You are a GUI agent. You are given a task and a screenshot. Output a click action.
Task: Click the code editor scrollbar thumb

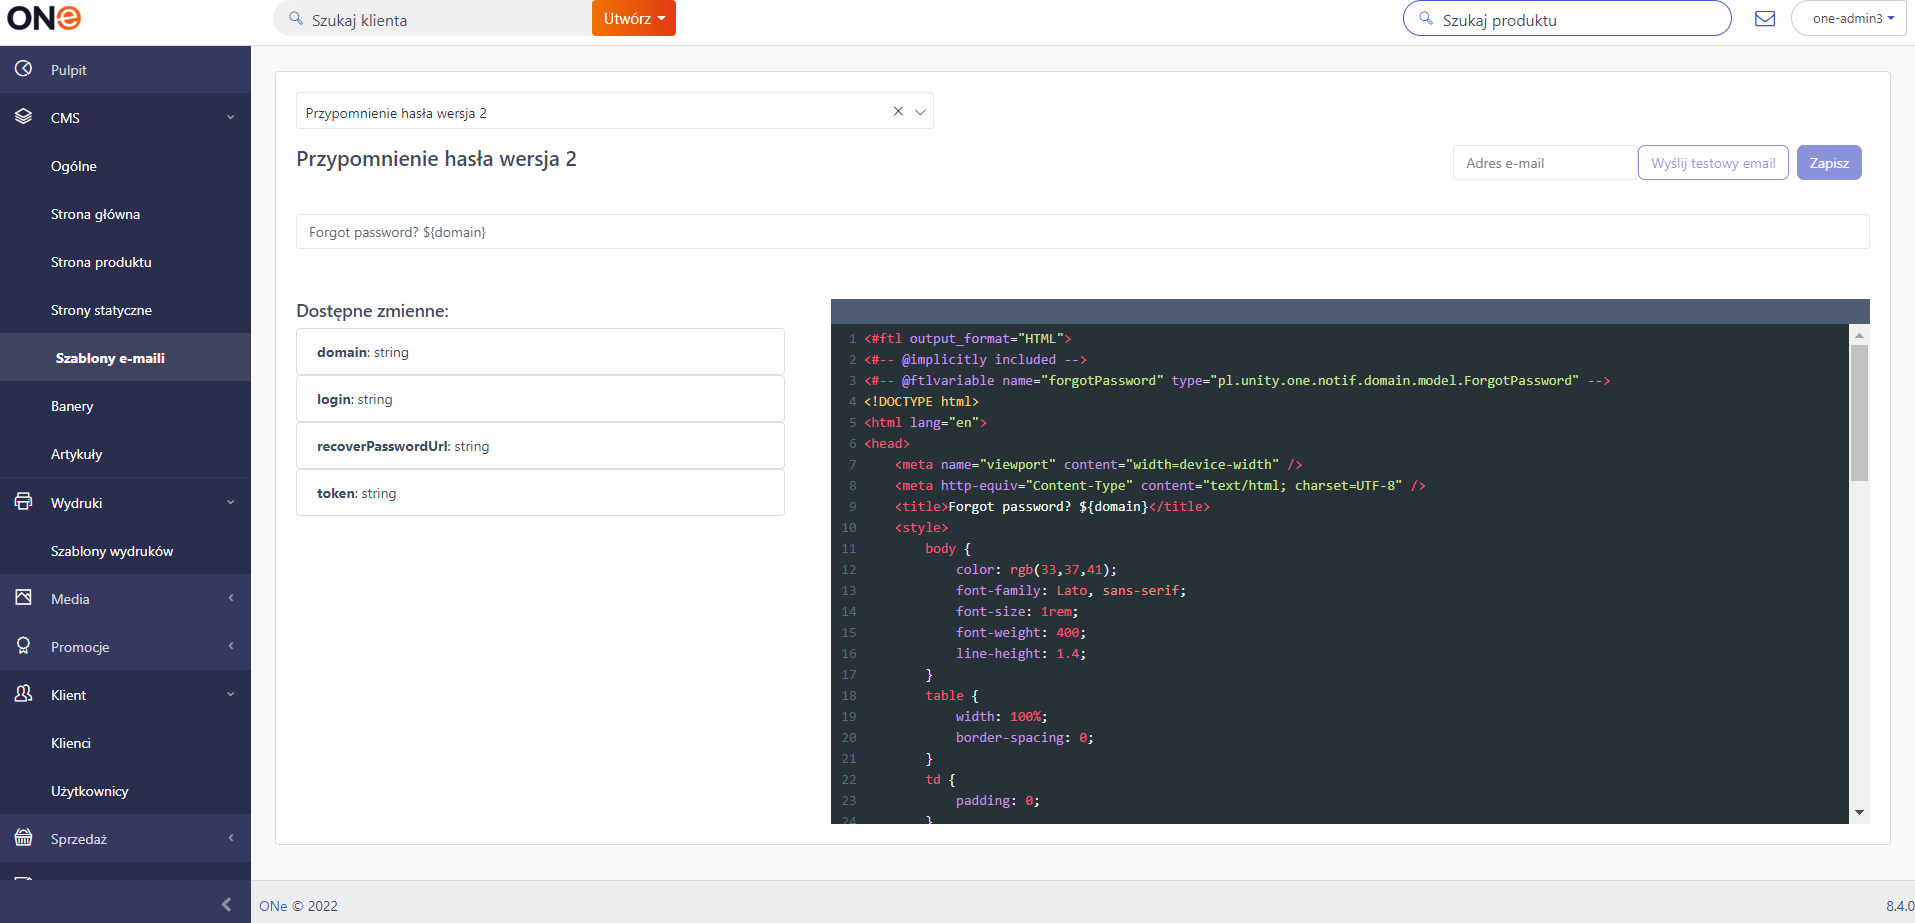(1859, 413)
